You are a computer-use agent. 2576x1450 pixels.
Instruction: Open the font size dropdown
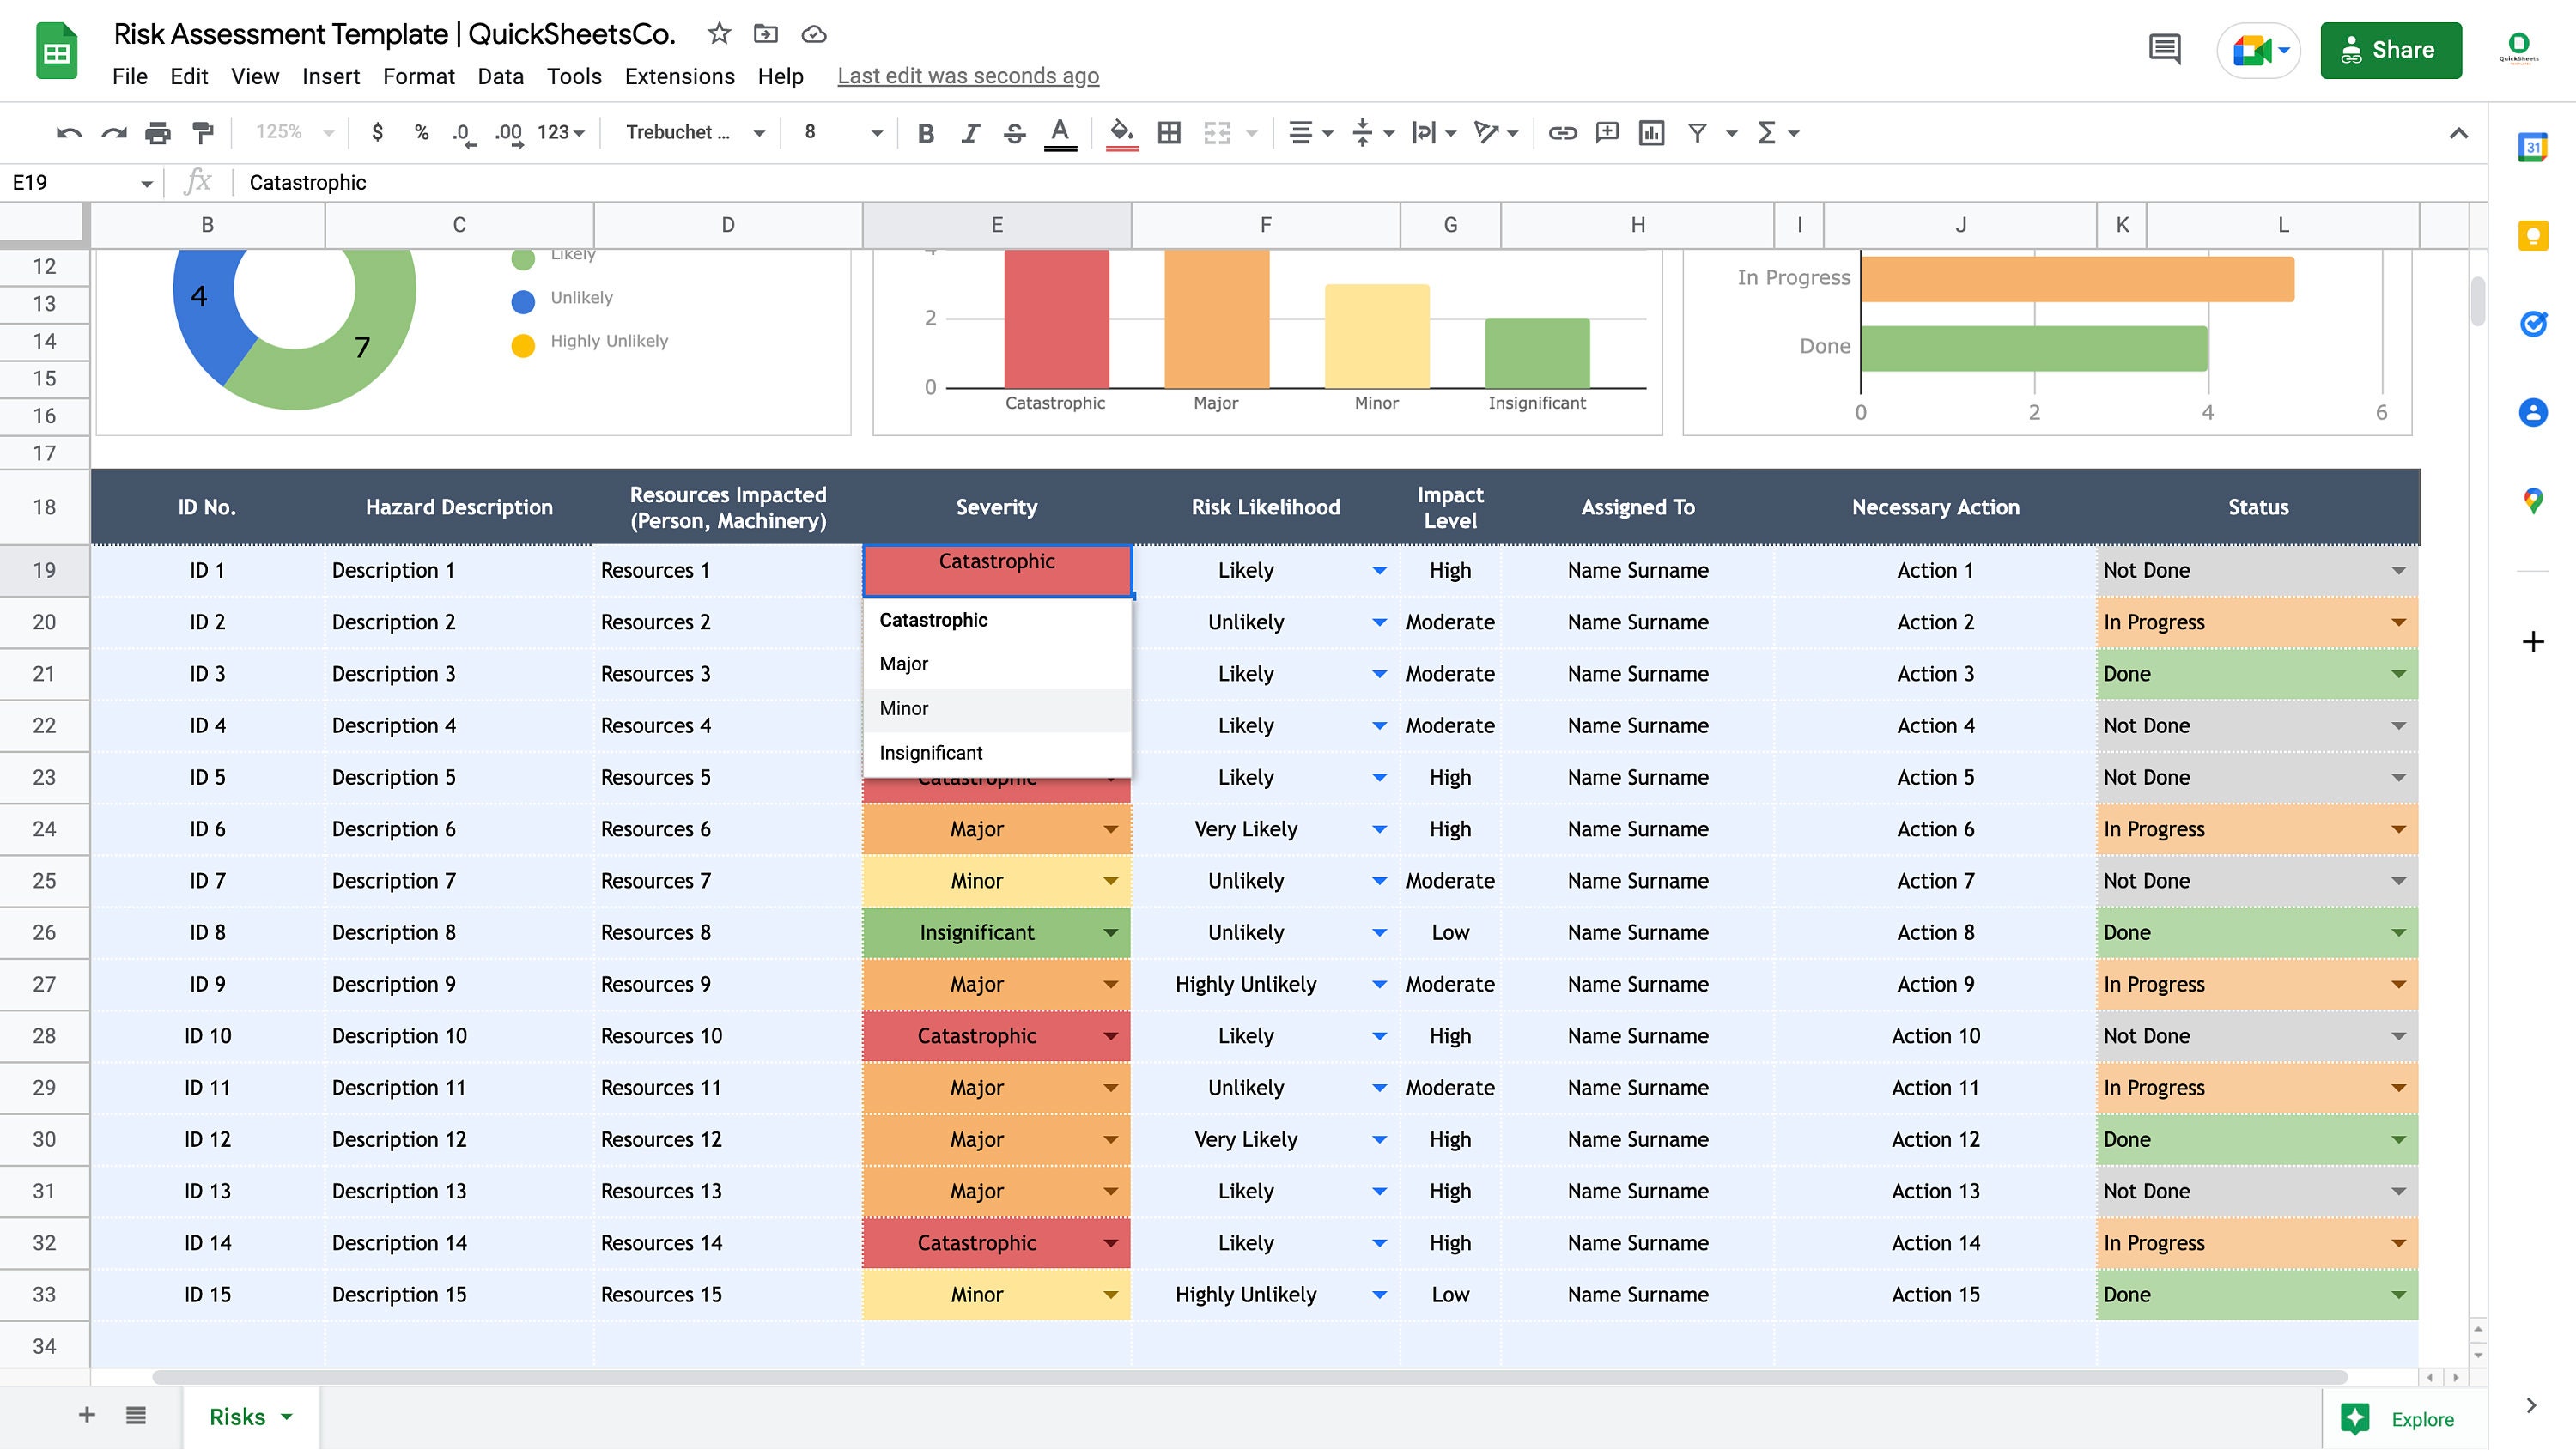[x=876, y=131]
